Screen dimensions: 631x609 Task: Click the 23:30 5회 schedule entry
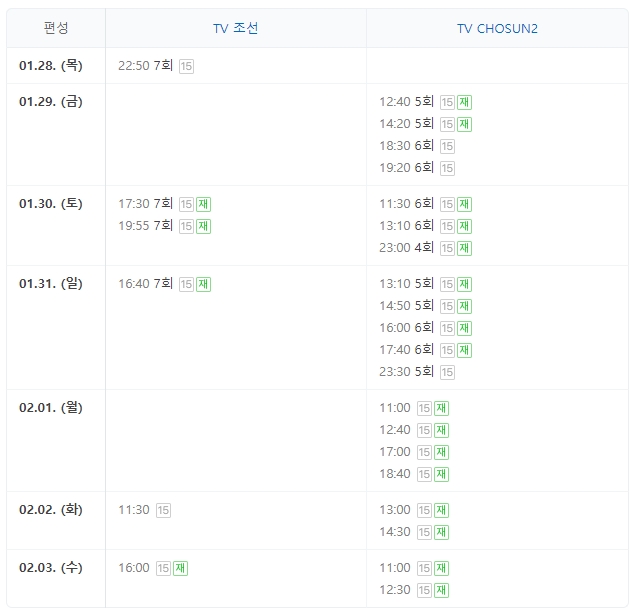(406, 372)
